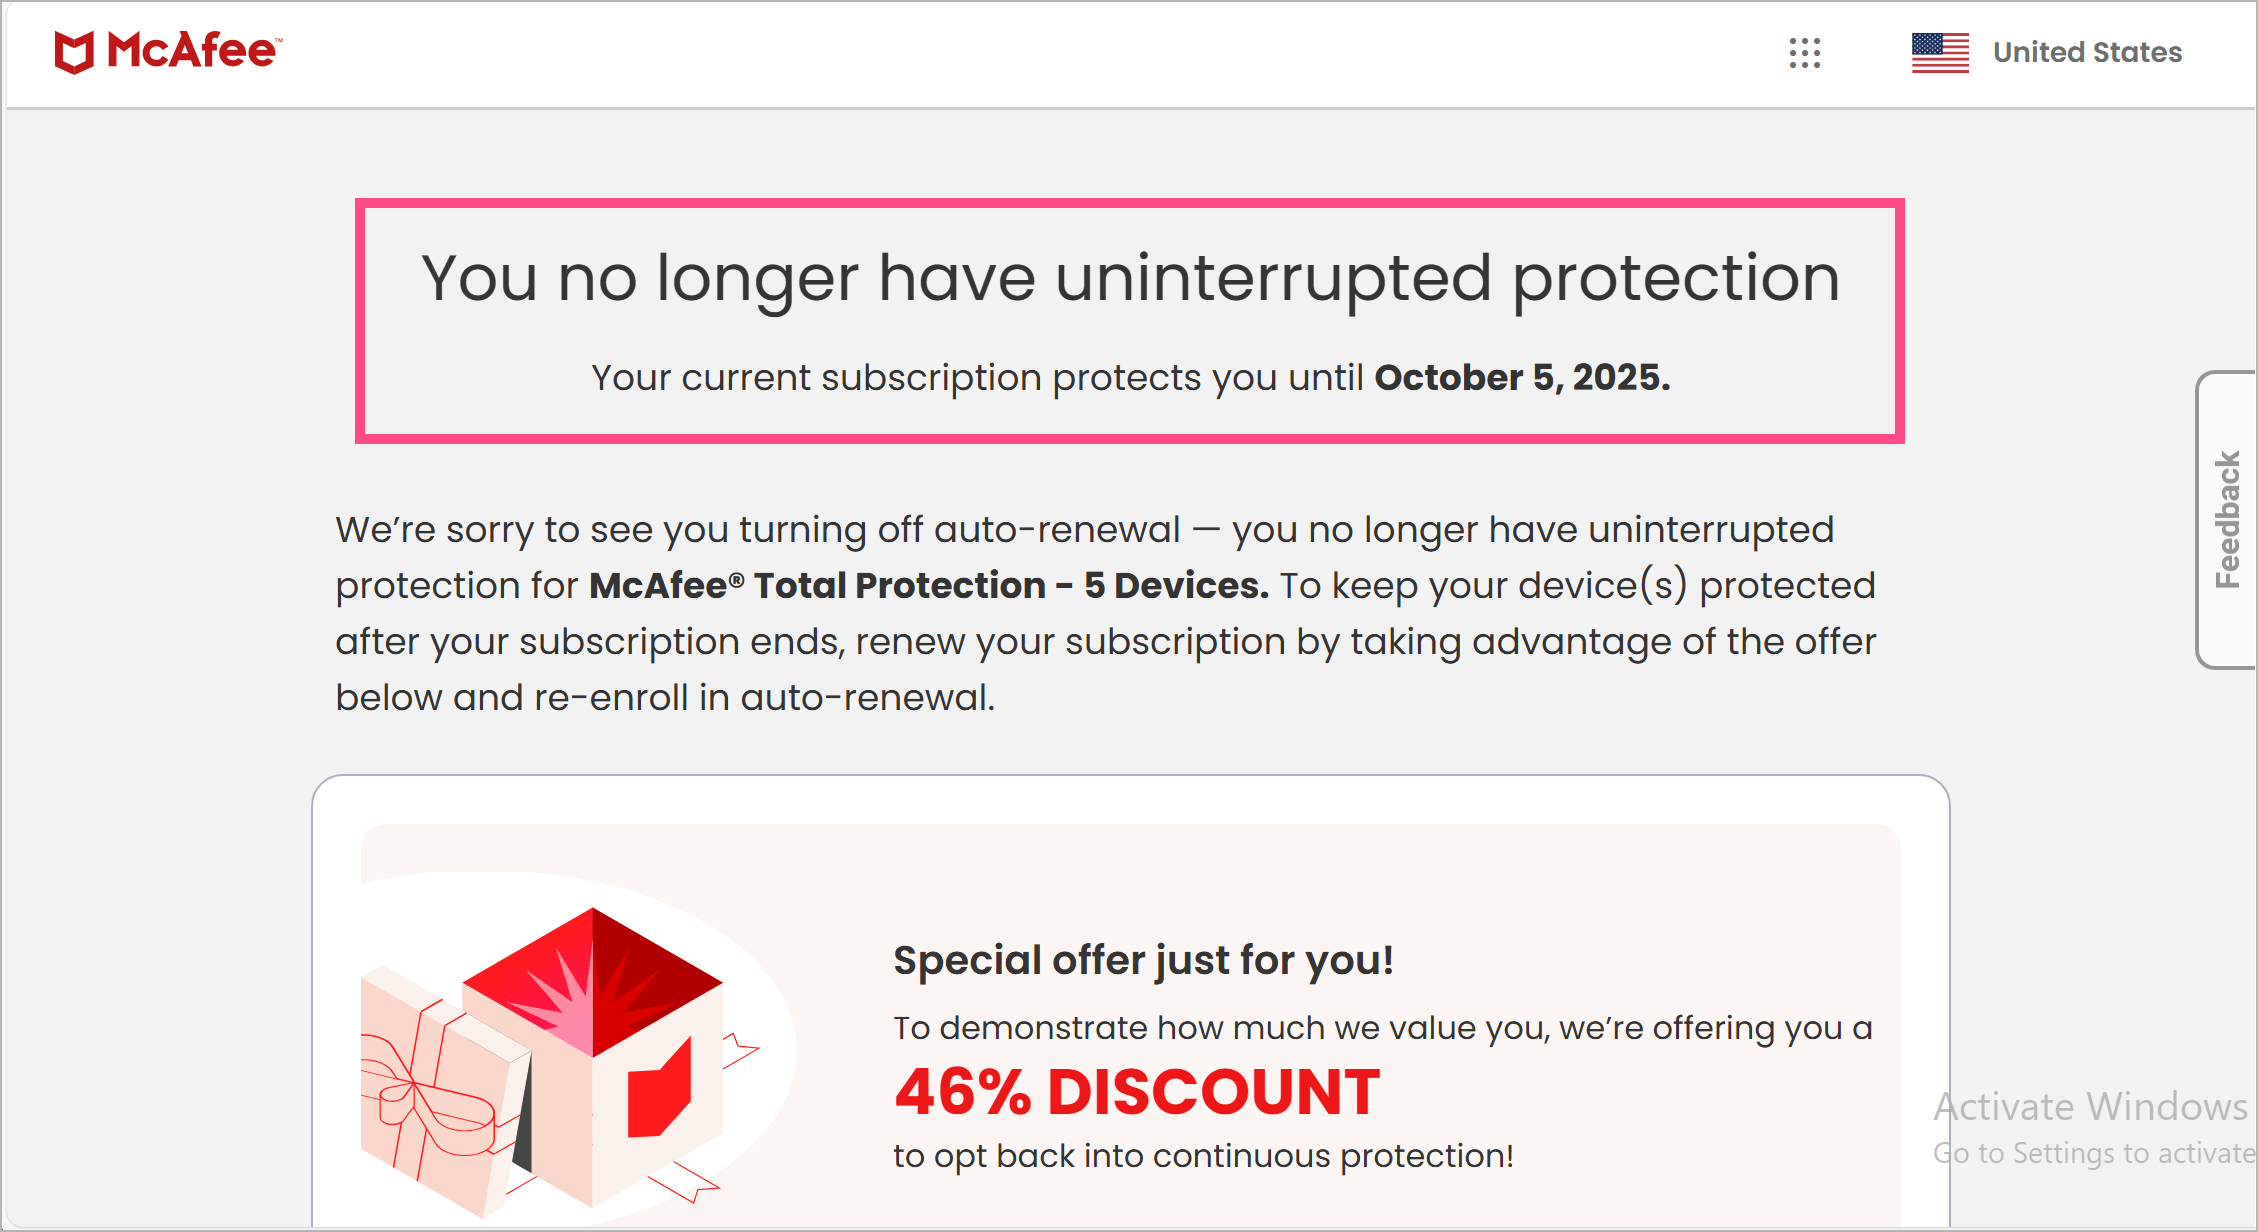Click bold 'McAfee Total Protection – 5 Devices' text
The image size is (2258, 1232).
click(928, 586)
